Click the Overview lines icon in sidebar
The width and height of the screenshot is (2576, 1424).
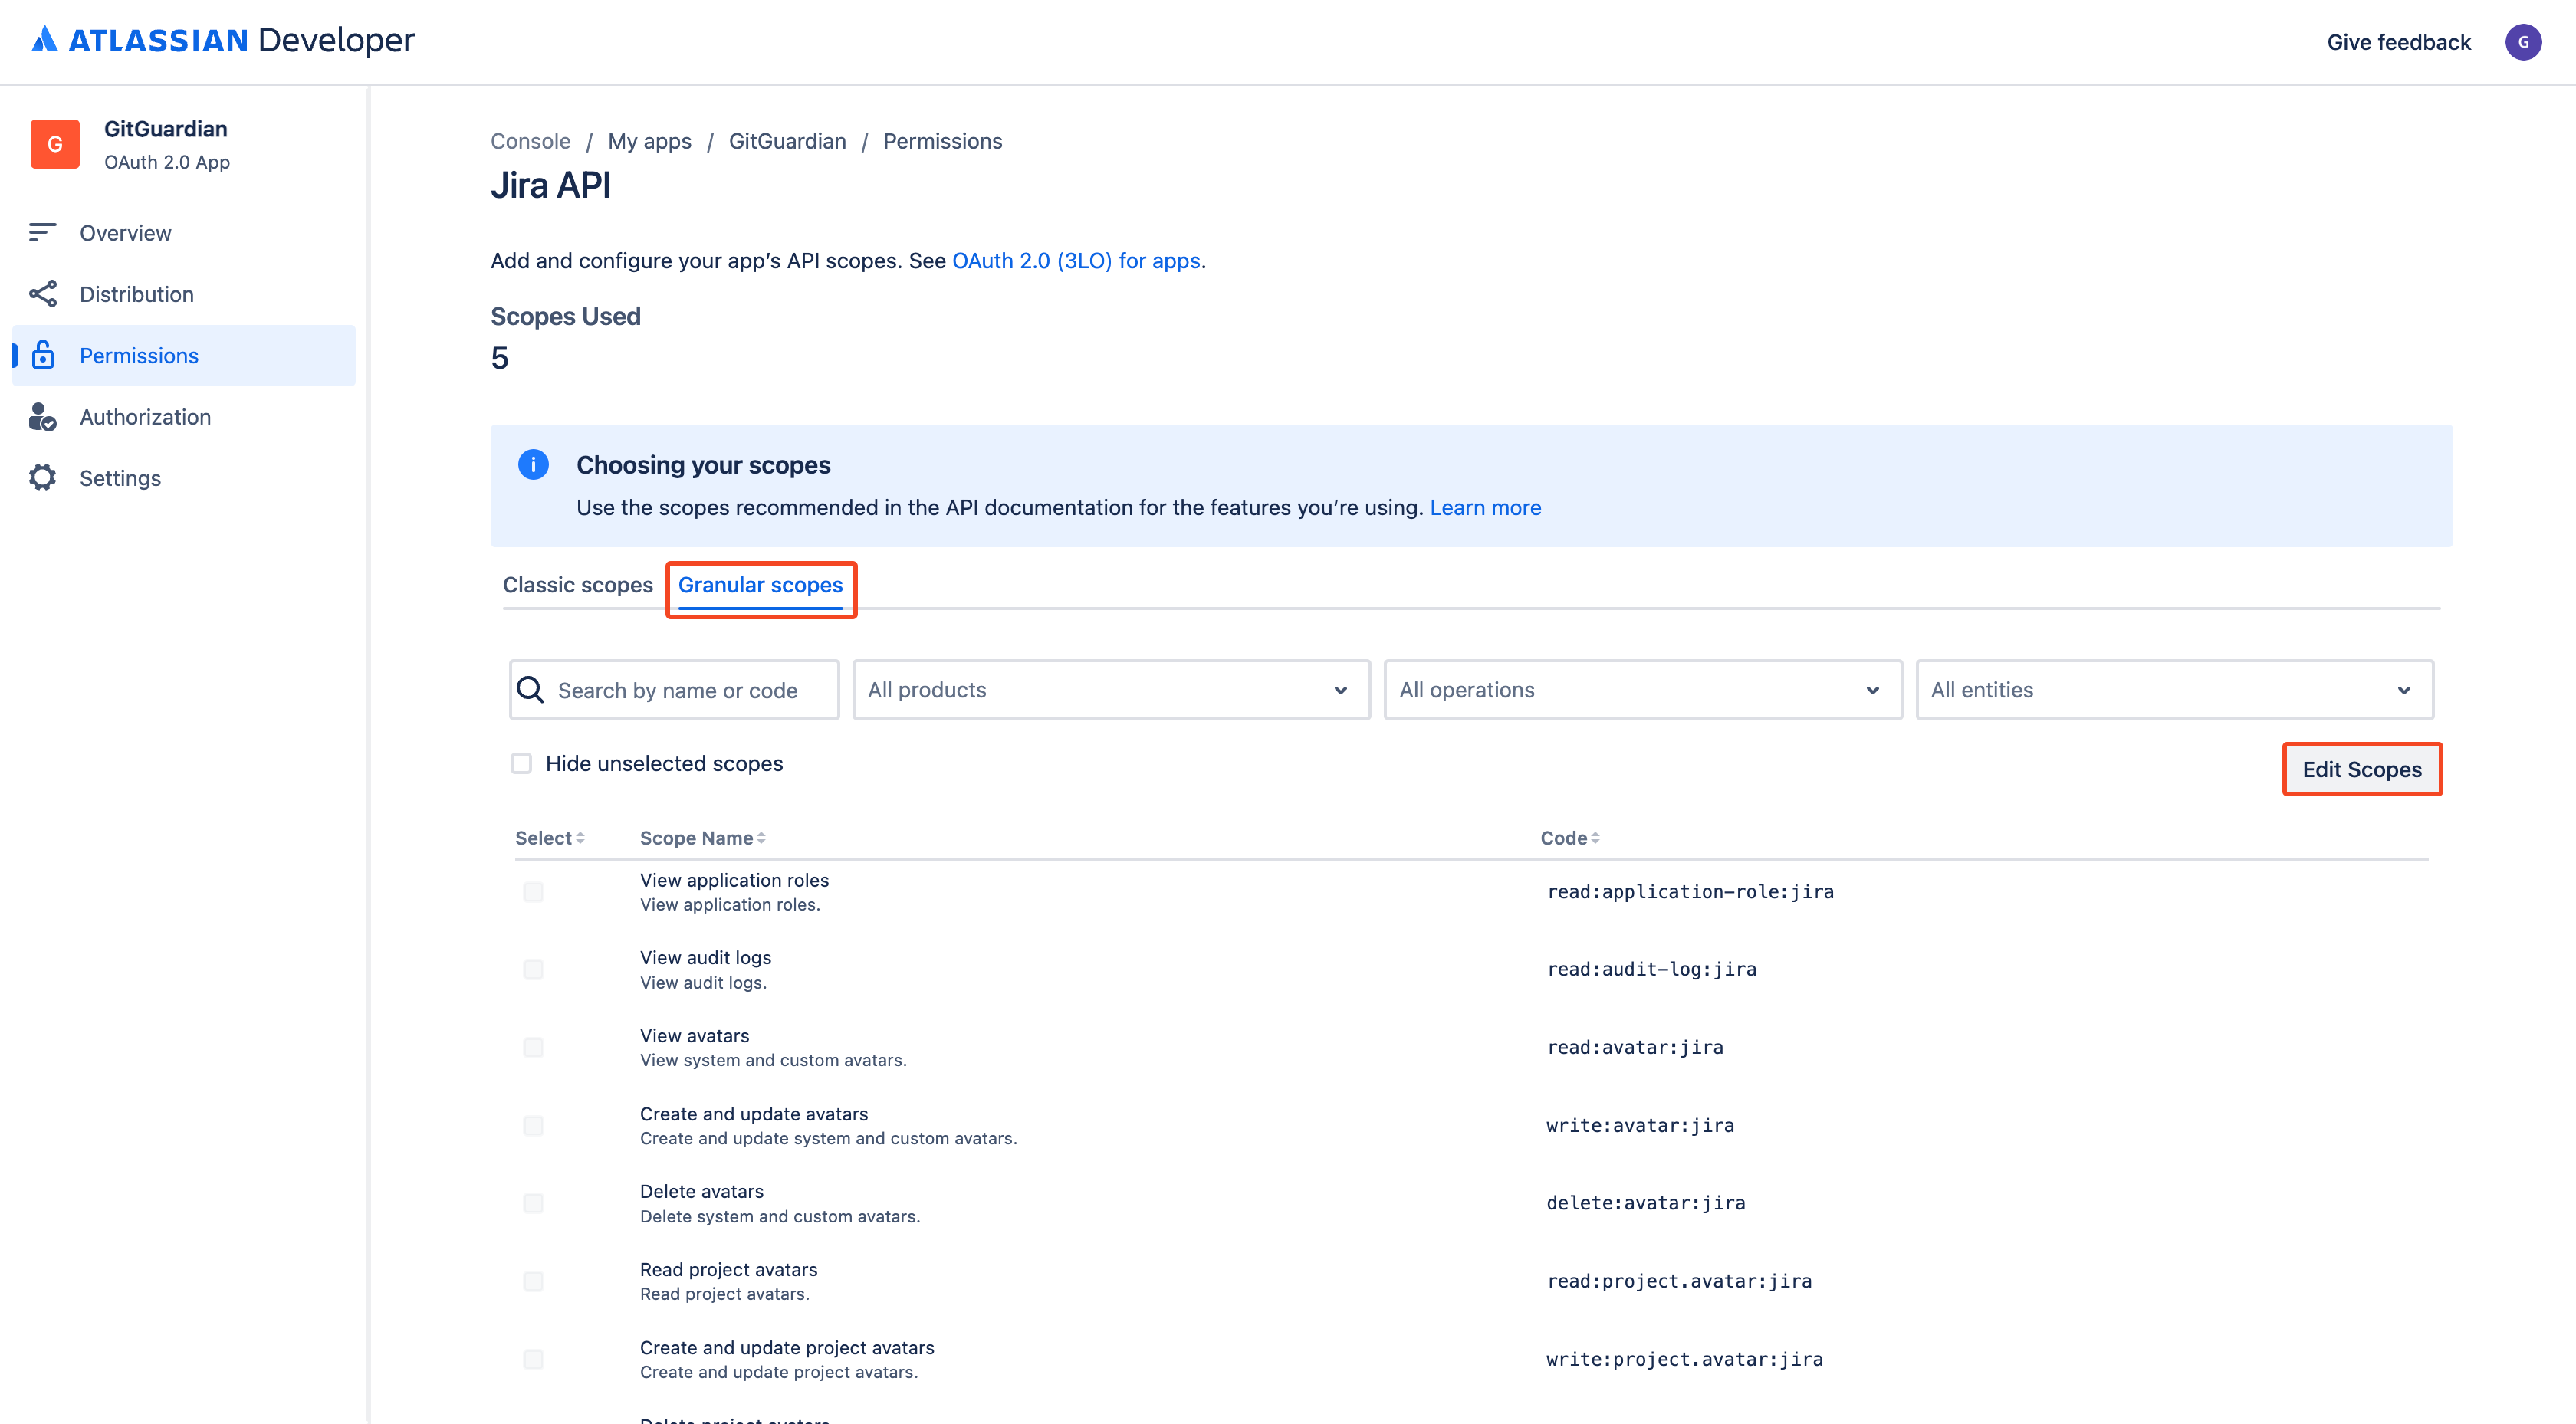(x=42, y=232)
